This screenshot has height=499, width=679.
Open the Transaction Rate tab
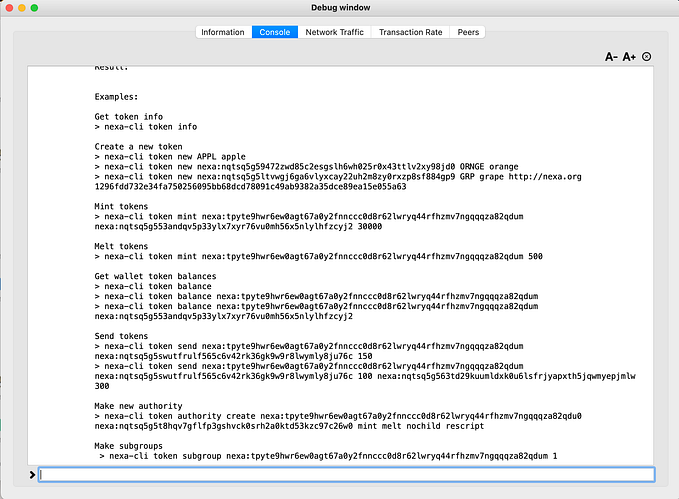click(x=410, y=32)
